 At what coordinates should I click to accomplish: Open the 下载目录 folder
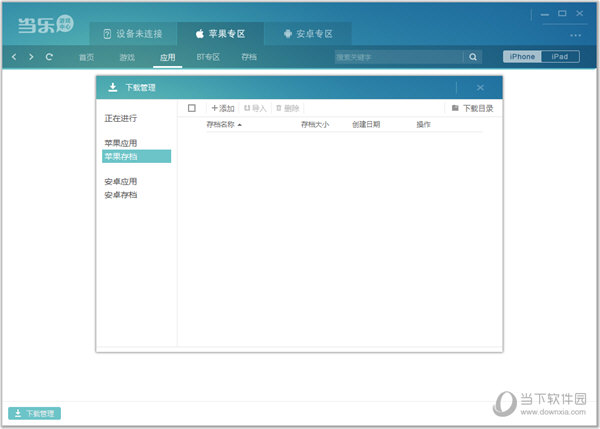pos(472,108)
